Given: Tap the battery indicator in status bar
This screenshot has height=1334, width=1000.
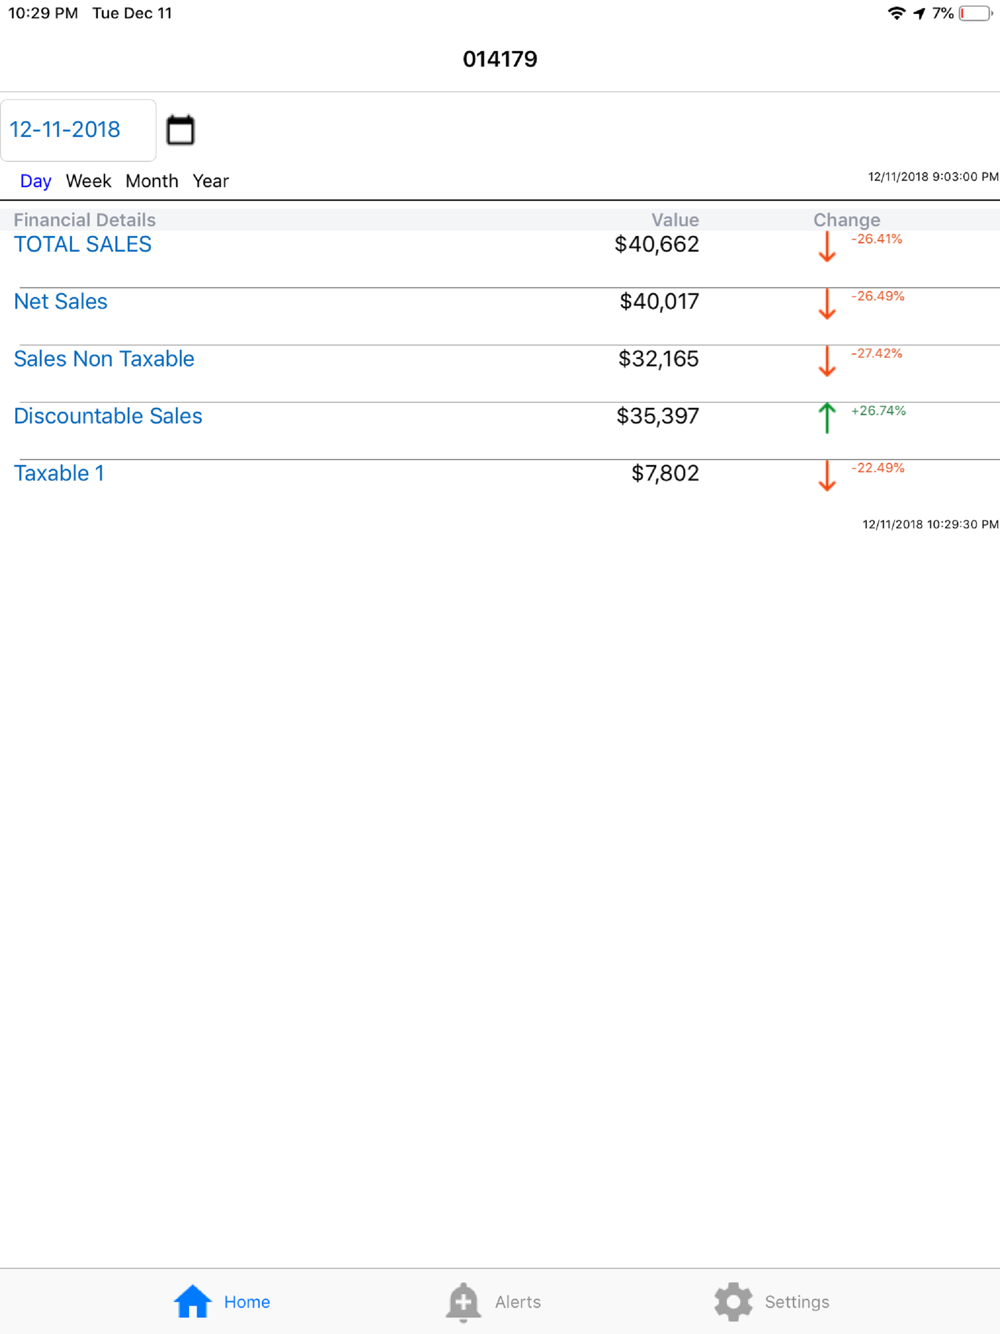Looking at the screenshot, I should pos(975,14).
